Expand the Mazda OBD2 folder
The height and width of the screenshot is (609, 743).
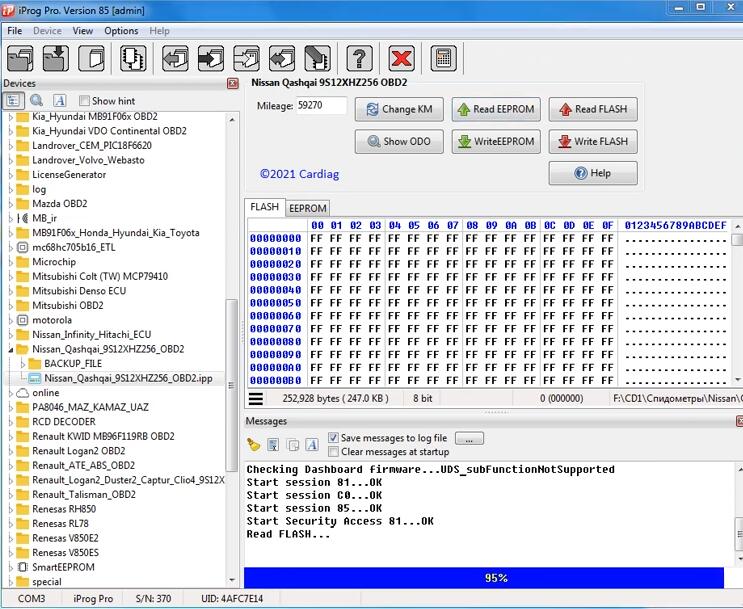tap(10, 204)
